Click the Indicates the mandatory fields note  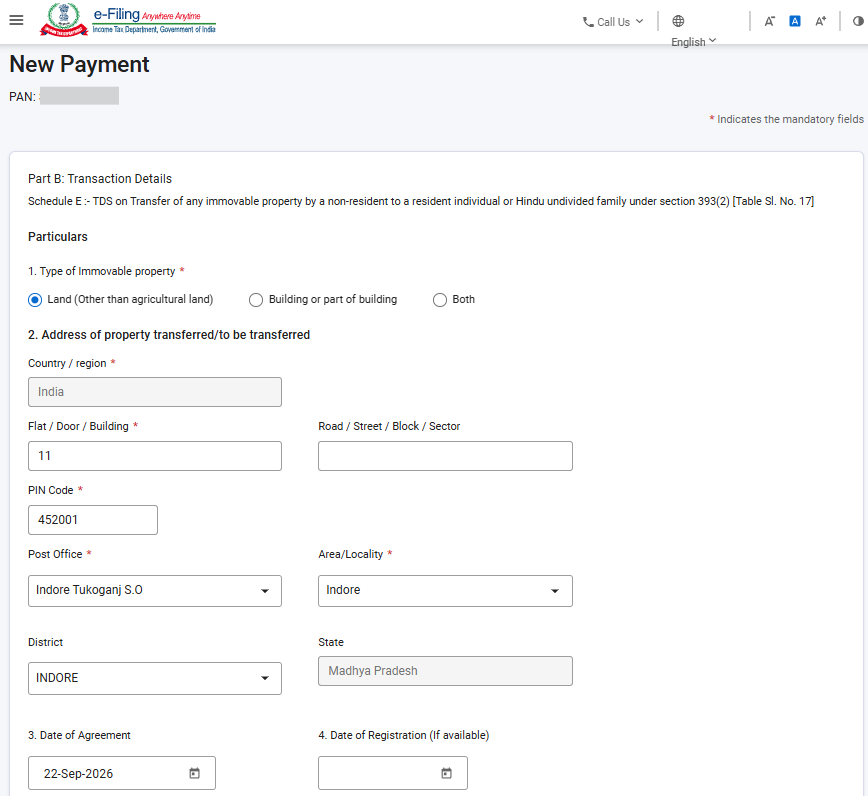[x=787, y=119]
